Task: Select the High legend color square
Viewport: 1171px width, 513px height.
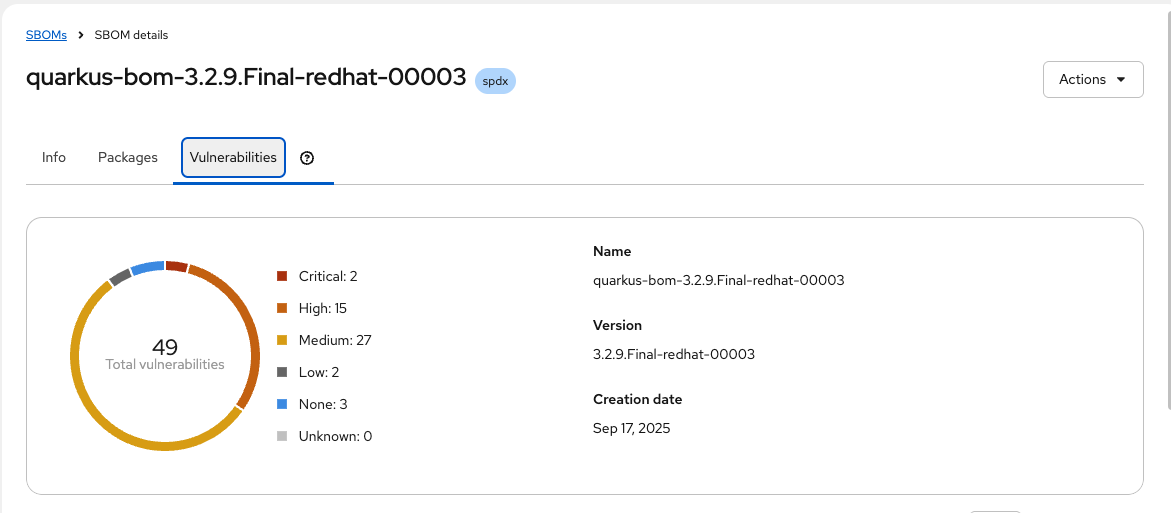Action: tap(282, 308)
